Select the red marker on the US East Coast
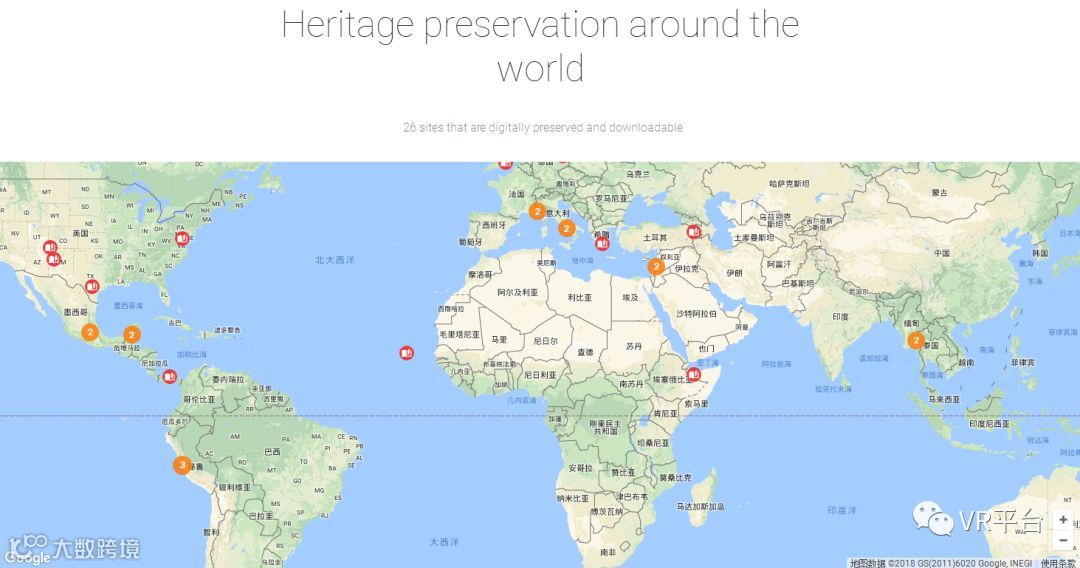Image resolution: width=1080 pixels, height=568 pixels. coord(183,238)
